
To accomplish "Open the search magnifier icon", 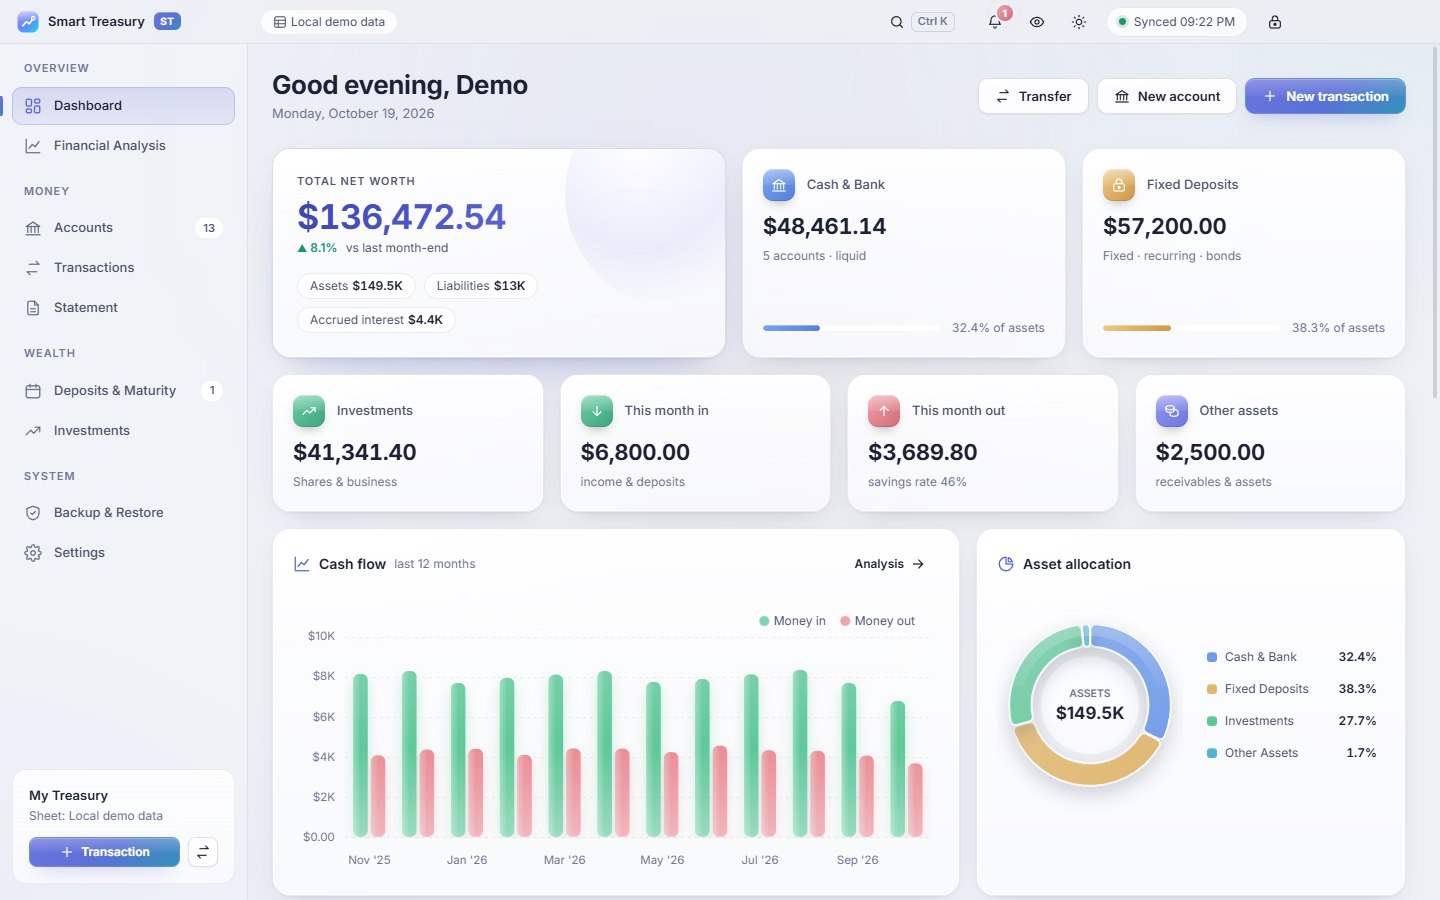I will click(897, 22).
